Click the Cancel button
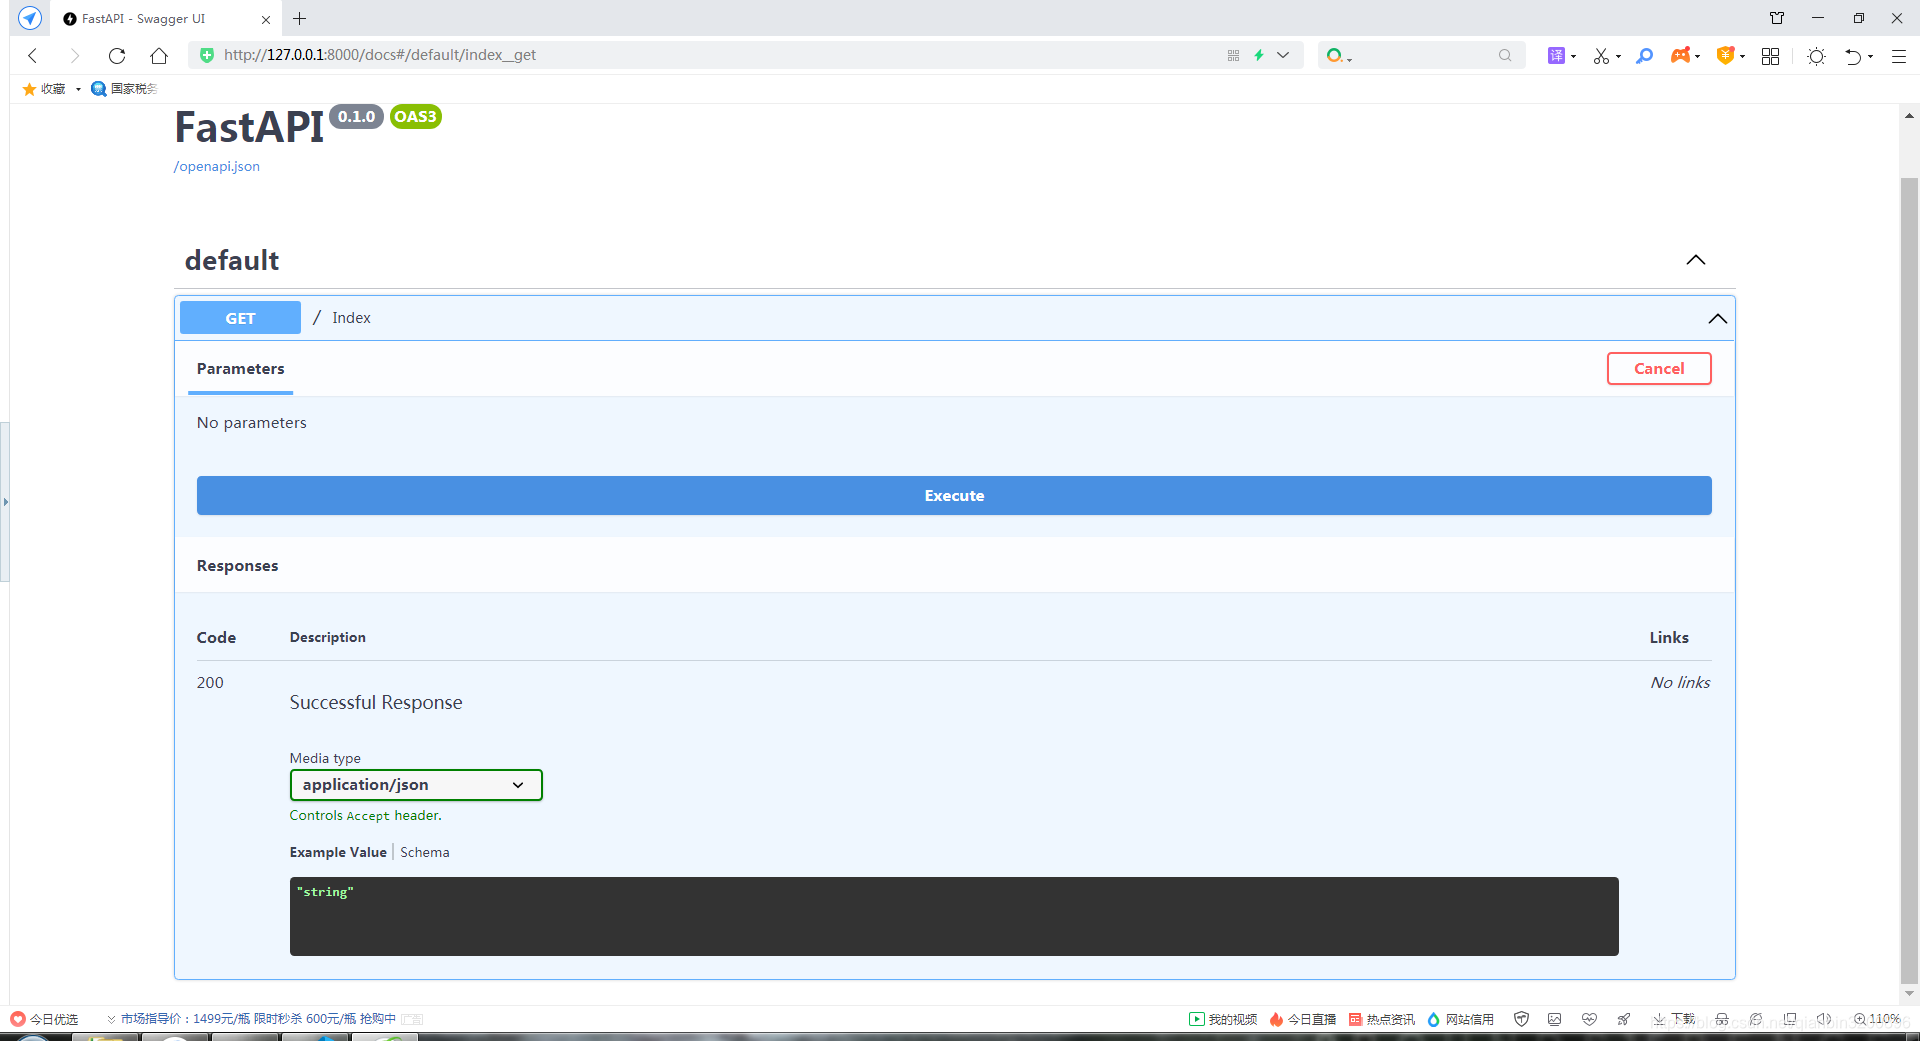1920x1041 pixels. [1659, 369]
